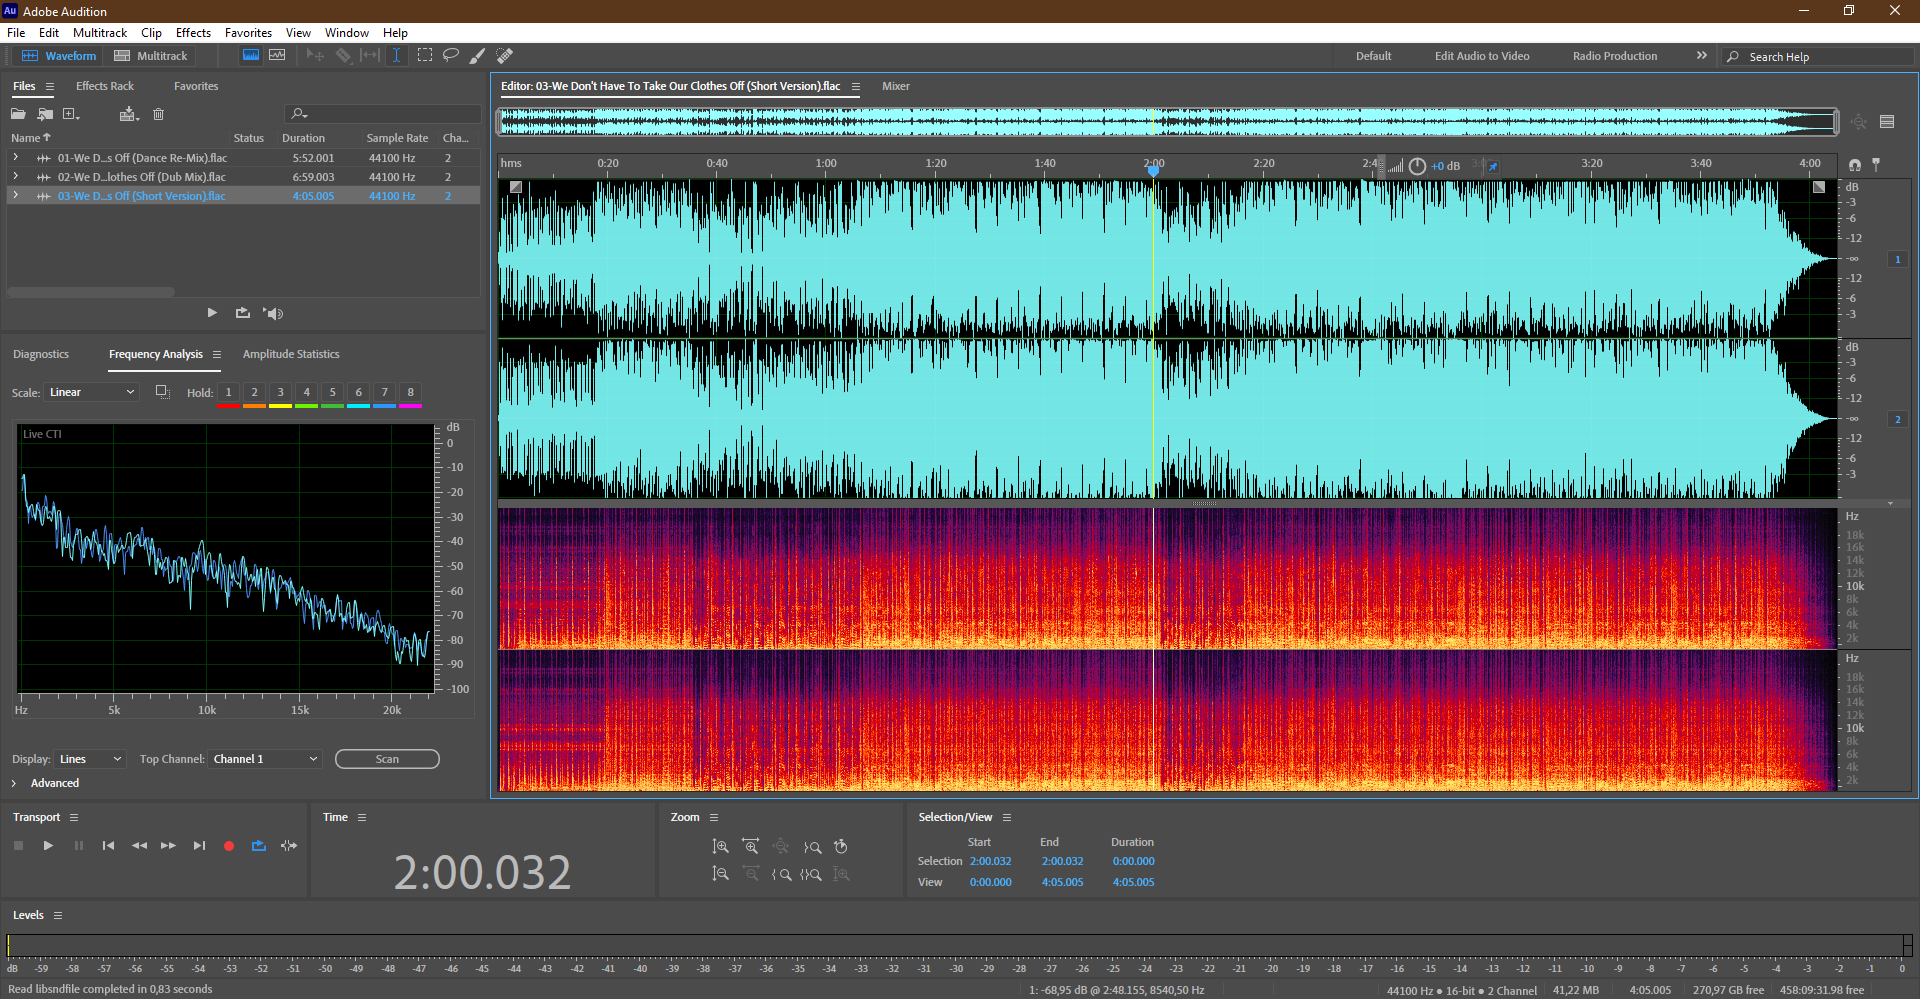The width and height of the screenshot is (1920, 999).
Task: Toggle auto-play in Files panel preview
Action: click(273, 313)
